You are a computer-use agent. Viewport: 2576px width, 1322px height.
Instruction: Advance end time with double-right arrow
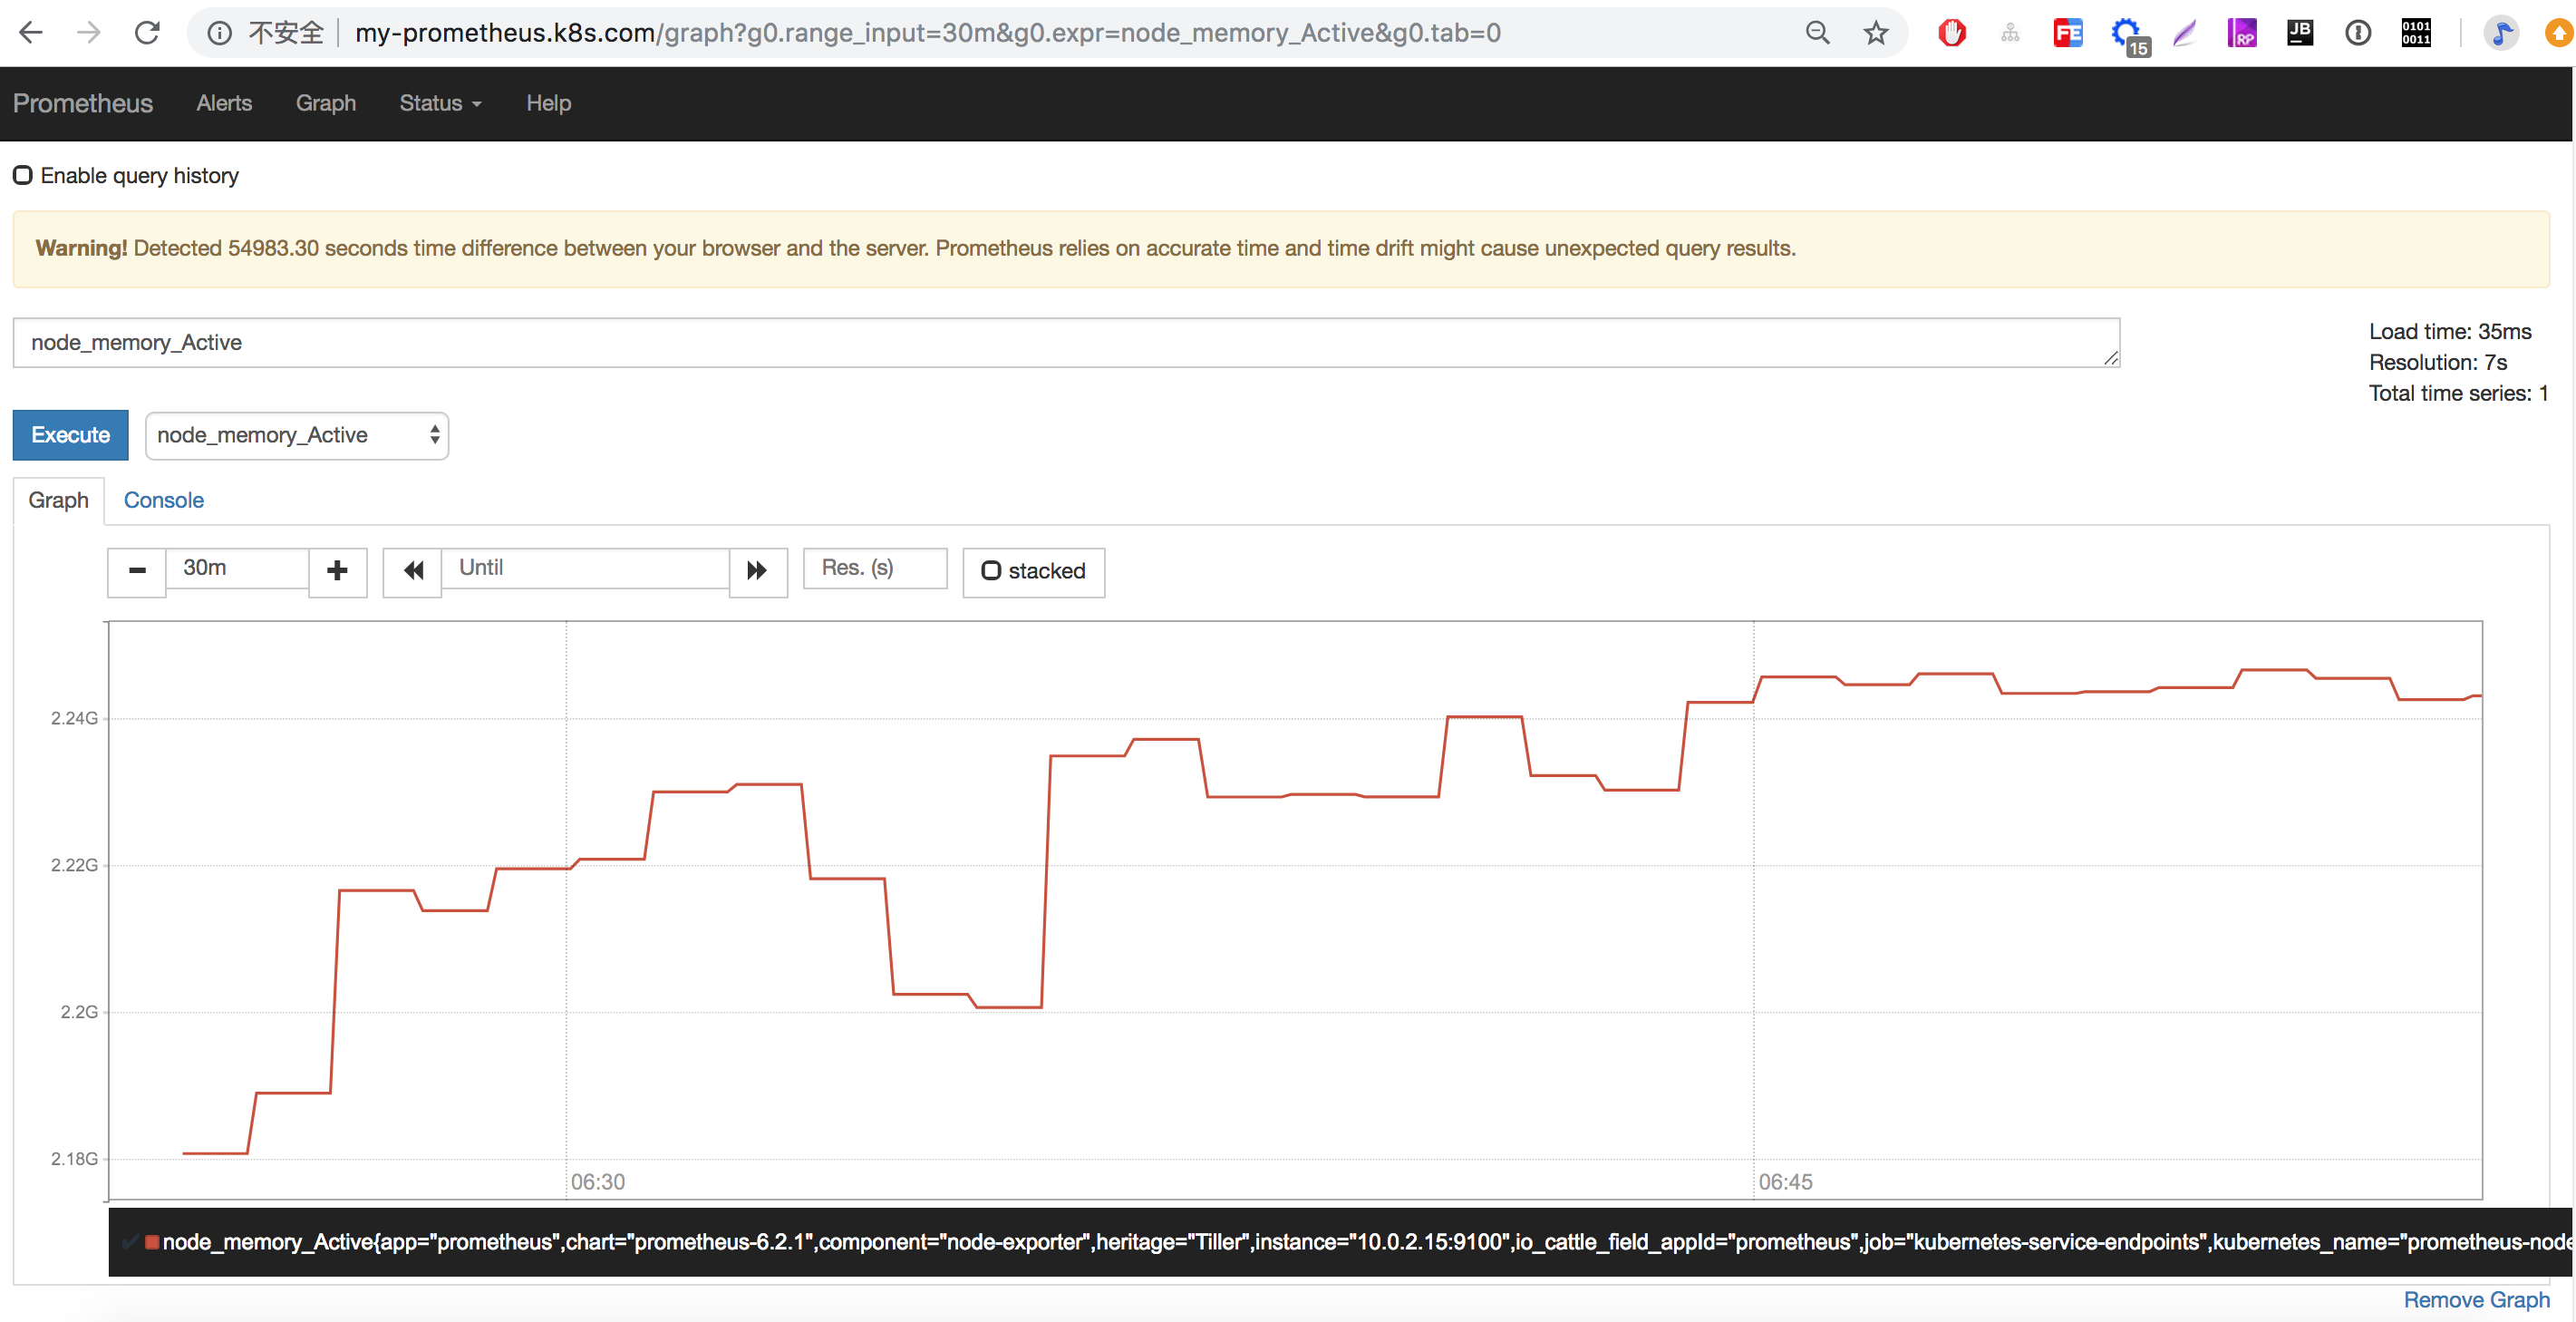(x=757, y=571)
